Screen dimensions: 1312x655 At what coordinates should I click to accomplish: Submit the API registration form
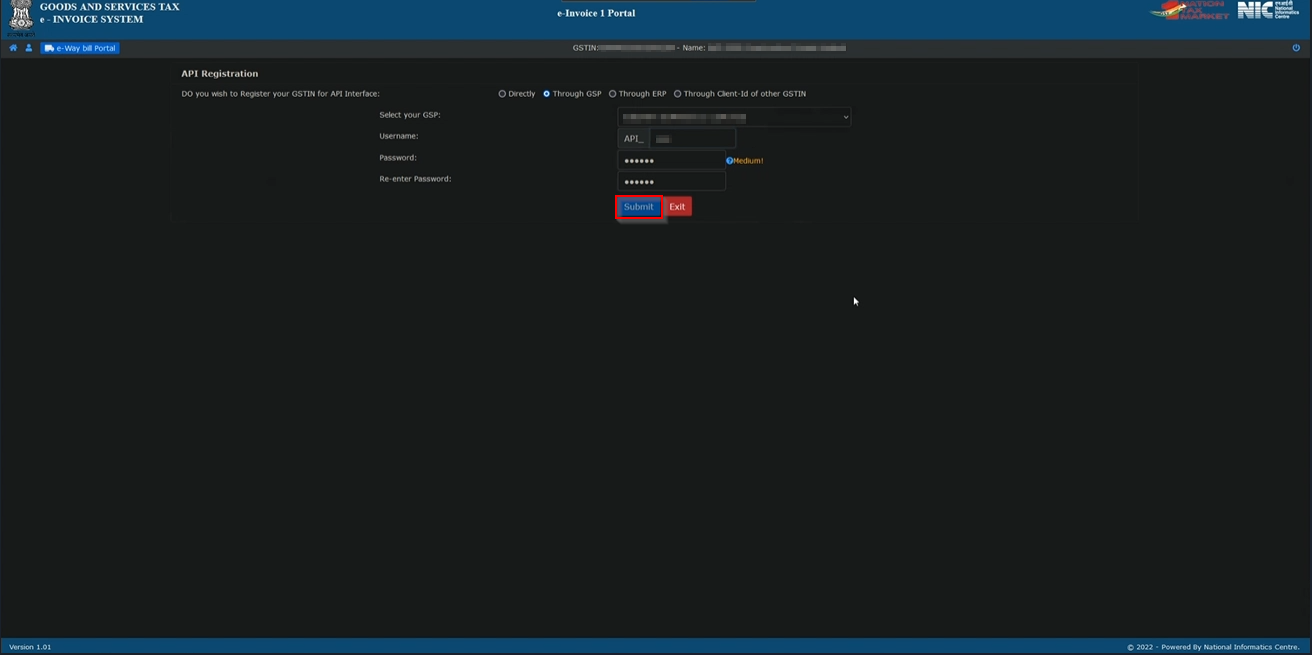pos(639,206)
